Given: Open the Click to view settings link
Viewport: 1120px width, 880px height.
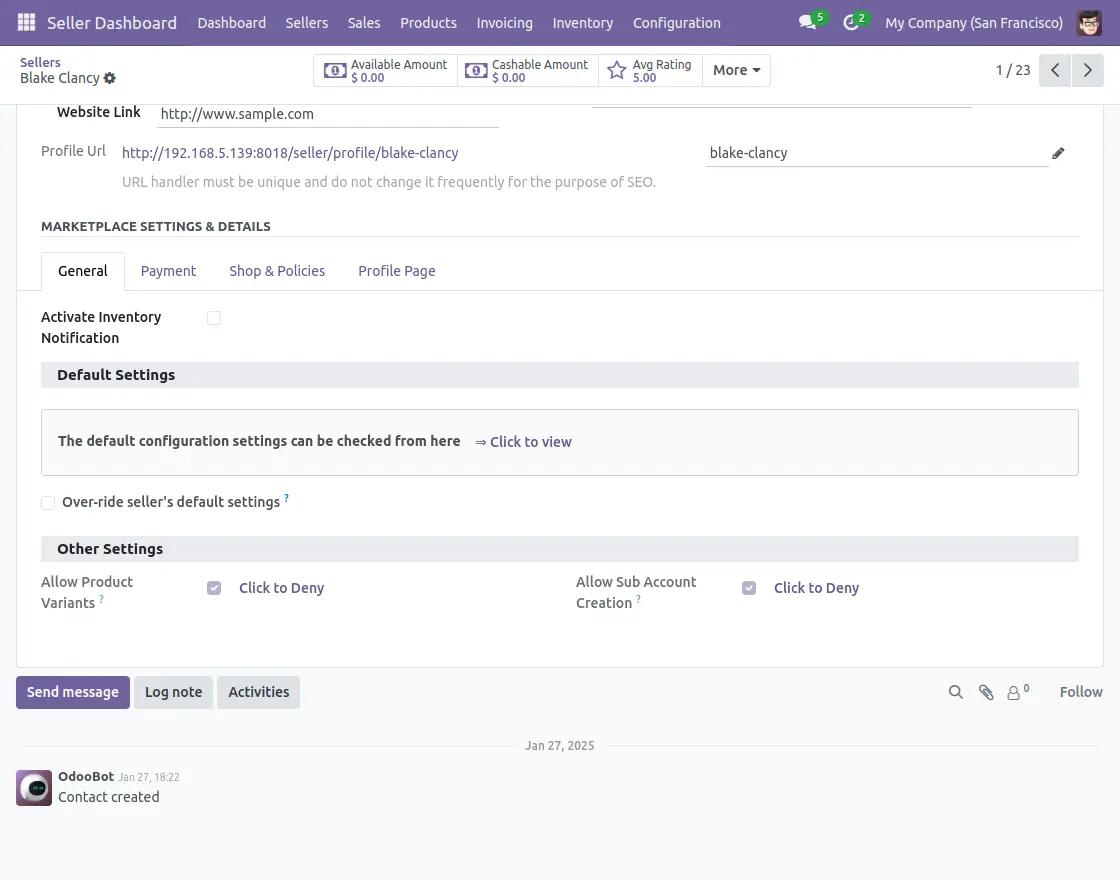Looking at the screenshot, I should point(530,441).
